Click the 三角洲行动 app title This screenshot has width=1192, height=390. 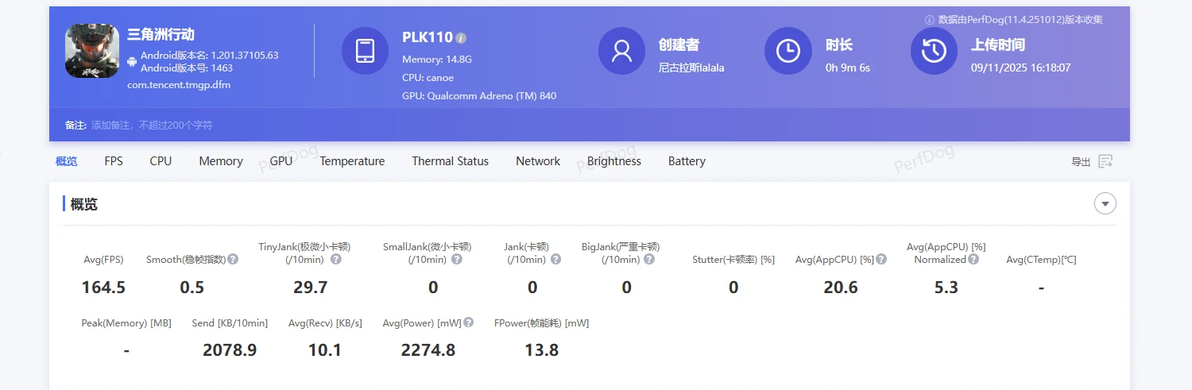coord(160,34)
